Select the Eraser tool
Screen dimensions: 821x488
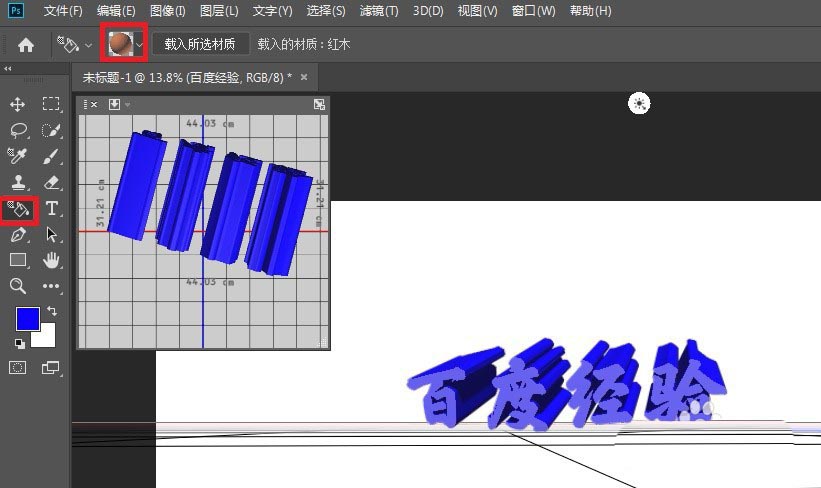click(x=51, y=182)
